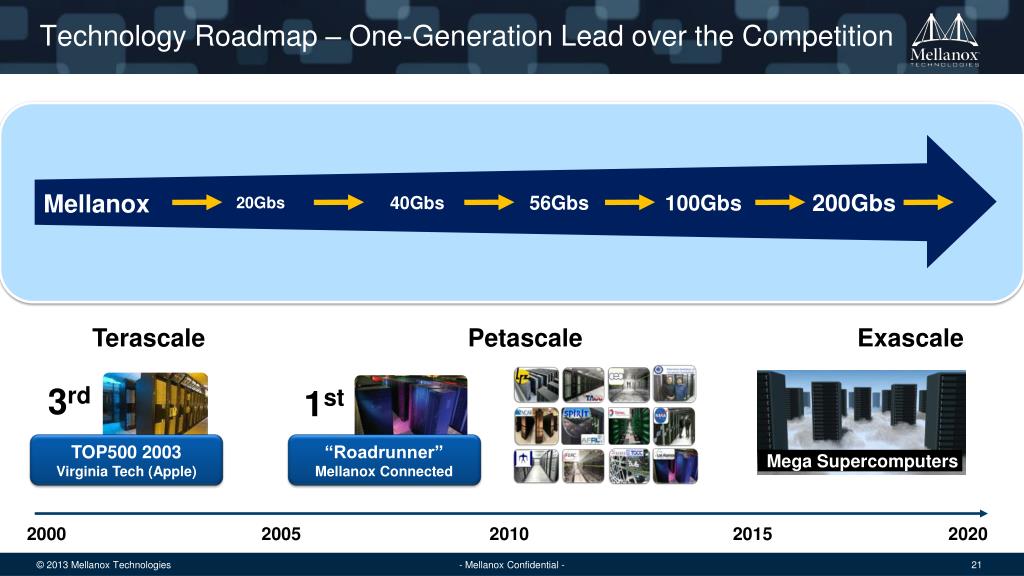
Task: Click the yellow arrow between 40Gbs and 56Gbs
Action: (x=488, y=202)
